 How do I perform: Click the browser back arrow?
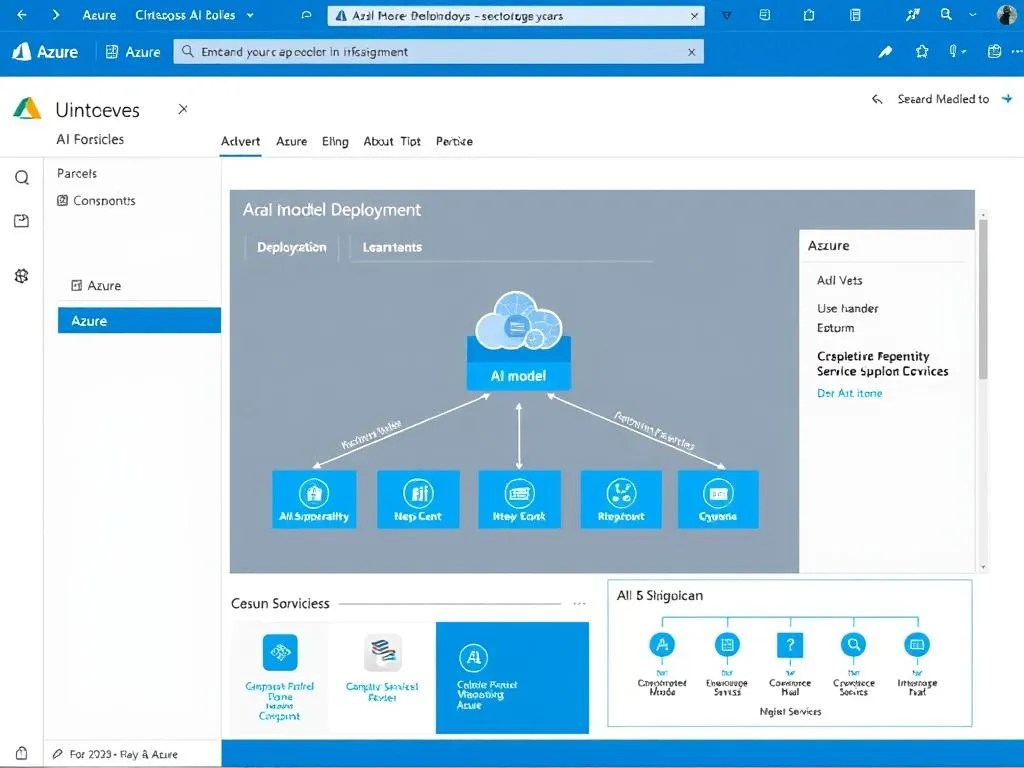click(22, 15)
